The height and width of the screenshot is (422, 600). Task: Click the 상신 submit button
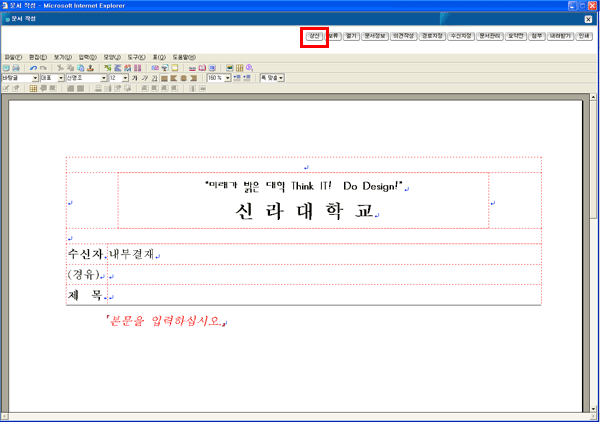[314, 36]
